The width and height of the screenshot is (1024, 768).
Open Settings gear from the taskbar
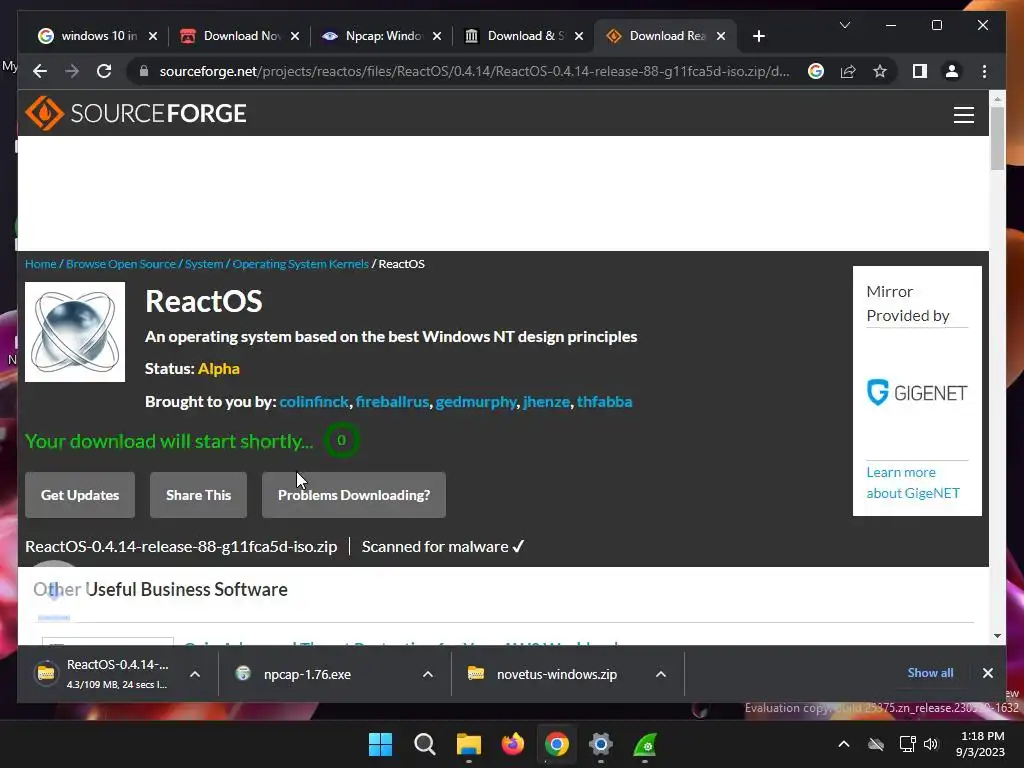600,744
